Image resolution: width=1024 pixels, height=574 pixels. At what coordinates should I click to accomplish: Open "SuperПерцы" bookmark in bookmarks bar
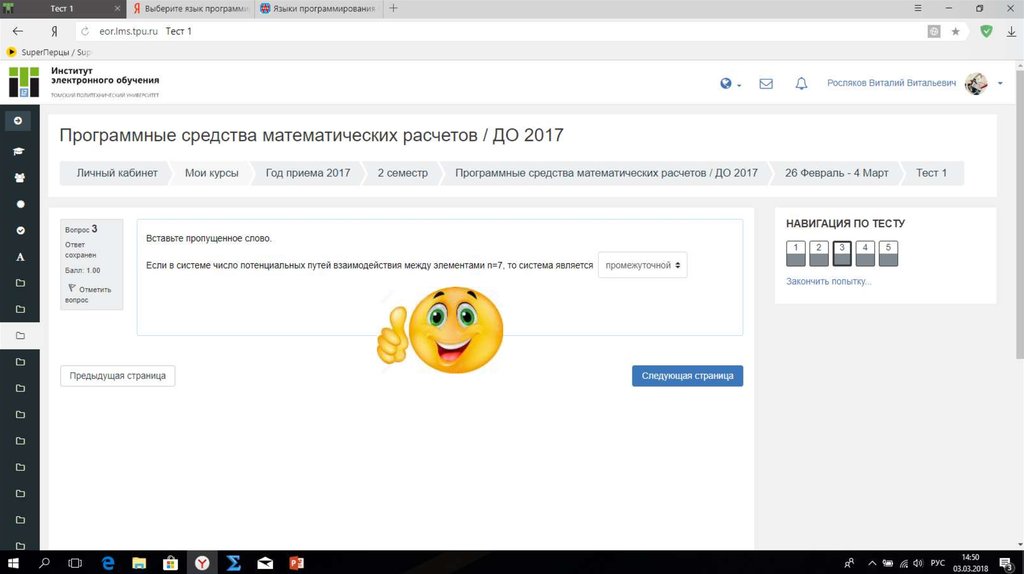click(x=49, y=52)
